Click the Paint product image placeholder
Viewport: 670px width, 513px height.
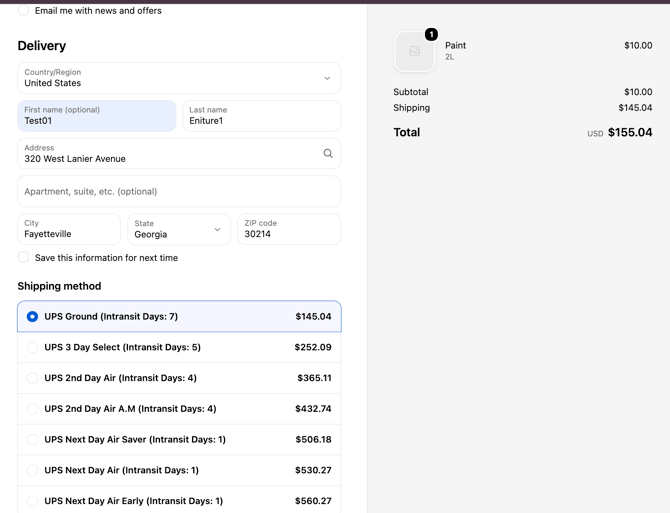[x=414, y=52]
